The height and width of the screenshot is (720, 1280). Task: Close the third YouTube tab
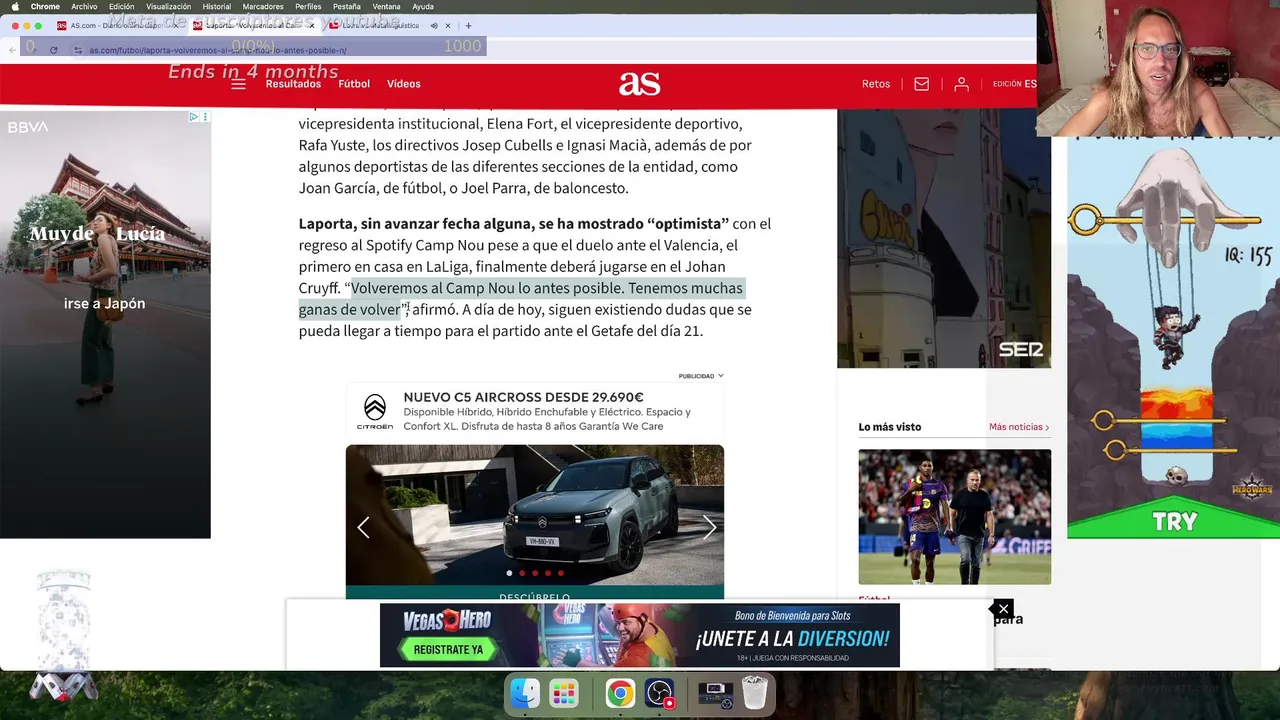[x=448, y=25]
